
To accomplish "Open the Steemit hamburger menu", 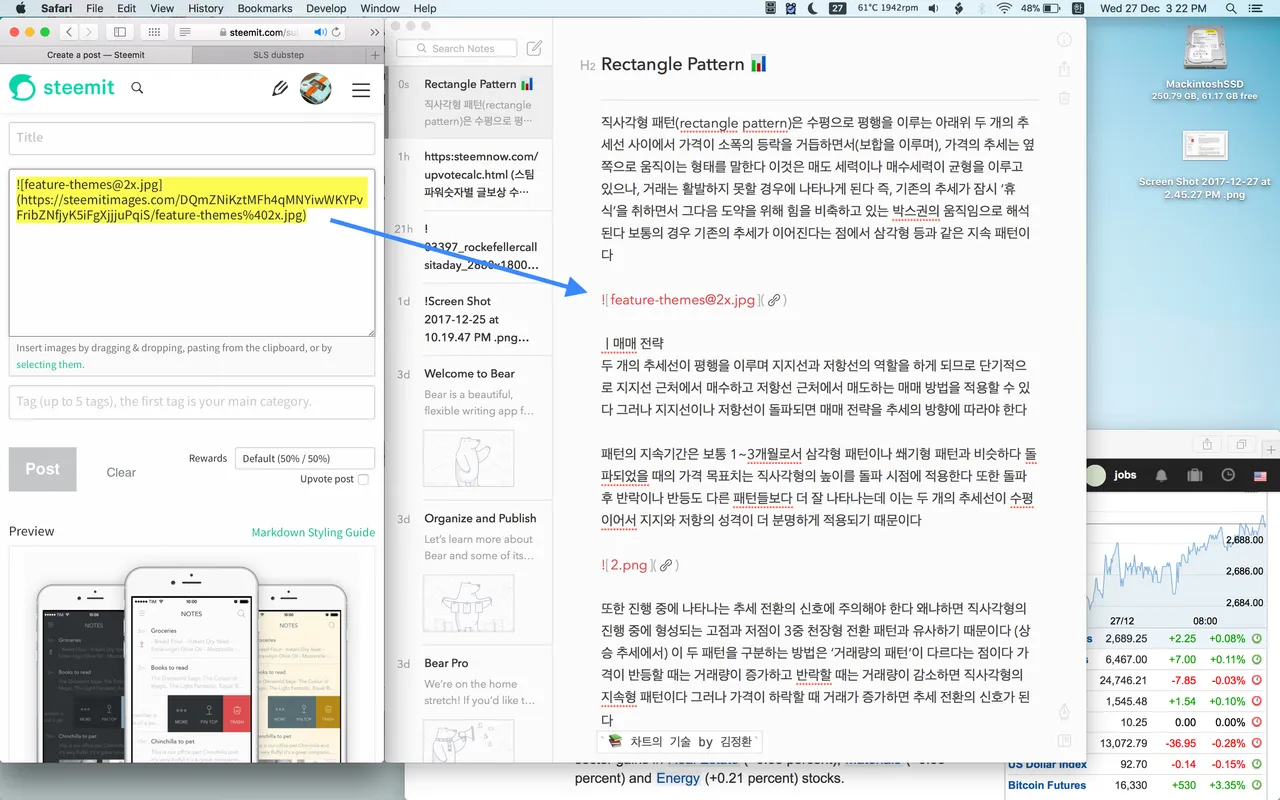I will click(361, 90).
